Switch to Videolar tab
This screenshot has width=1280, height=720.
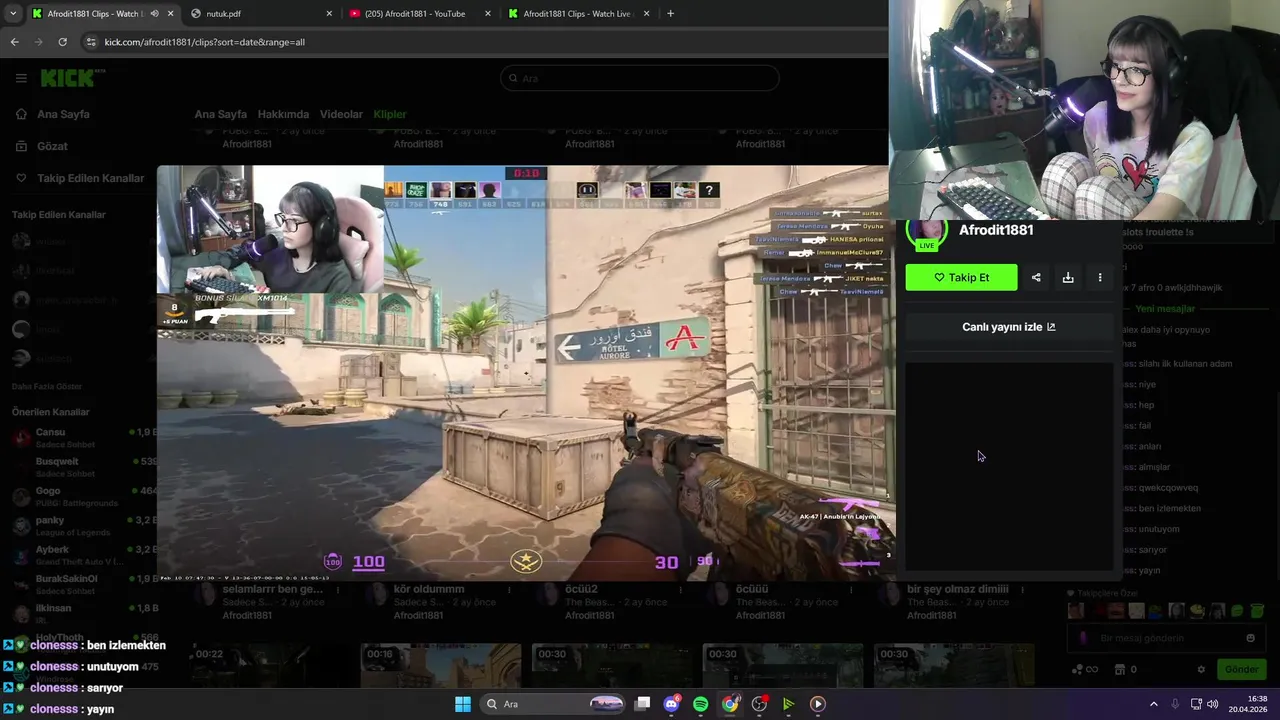pyautogui.click(x=341, y=114)
